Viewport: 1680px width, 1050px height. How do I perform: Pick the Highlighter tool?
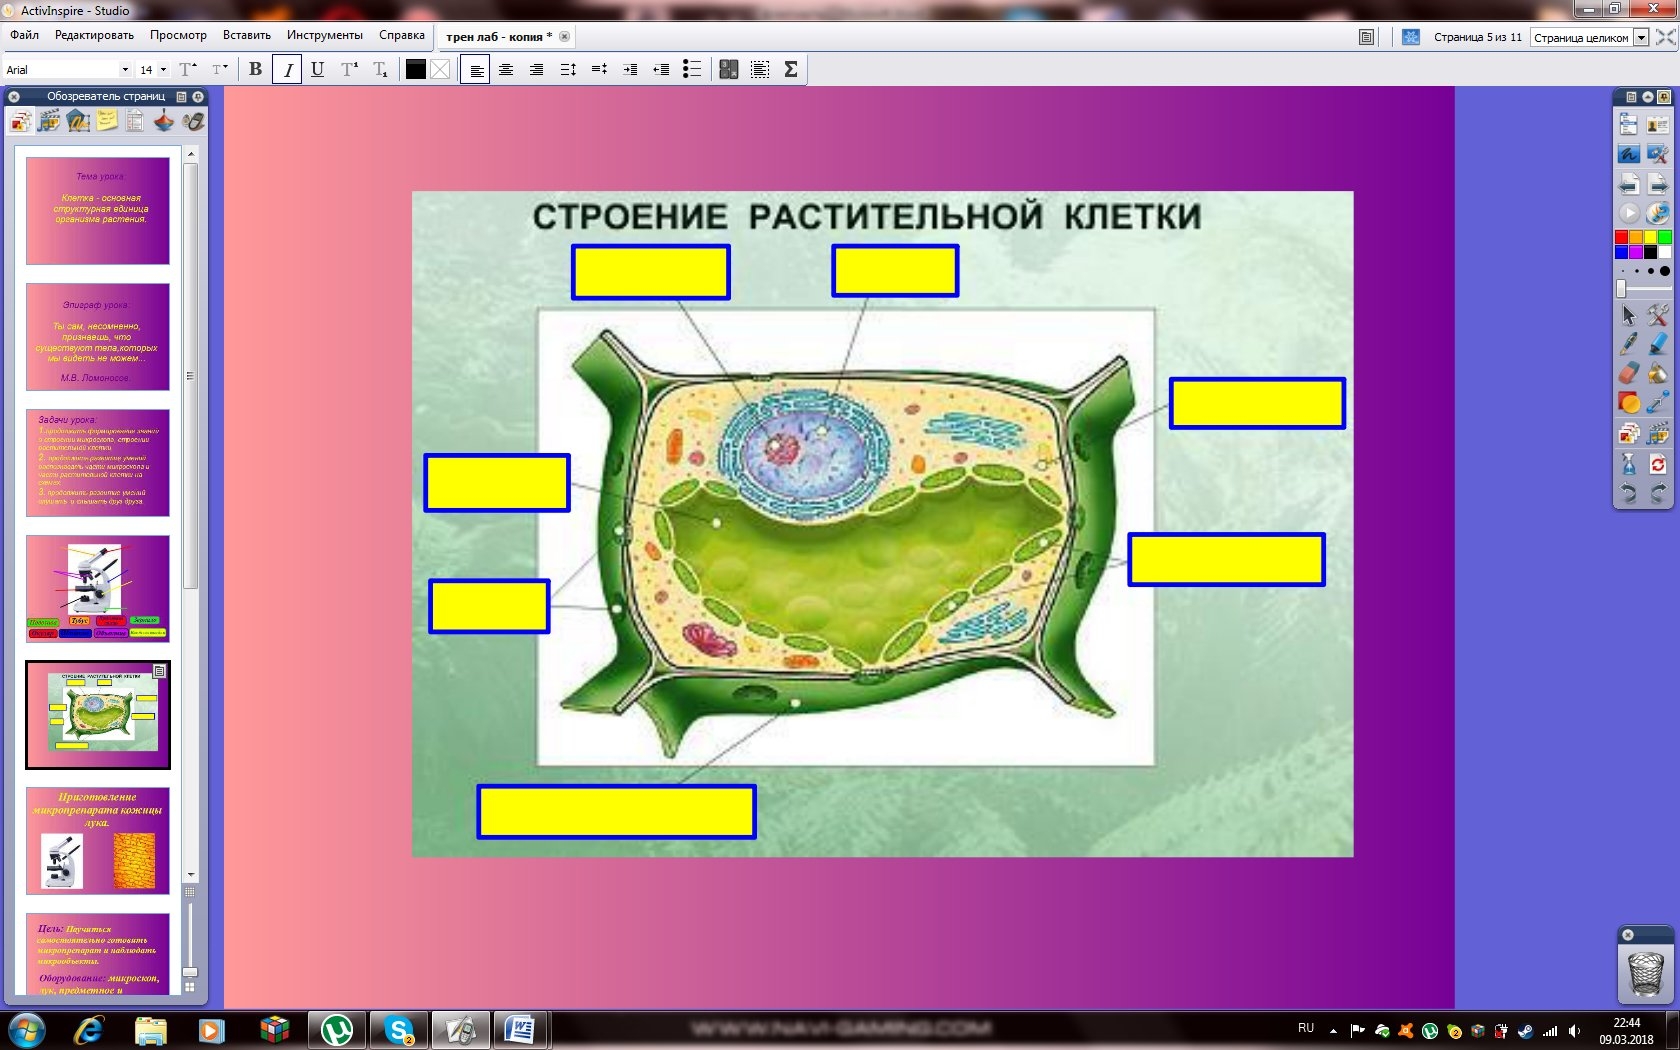[x=1657, y=344]
